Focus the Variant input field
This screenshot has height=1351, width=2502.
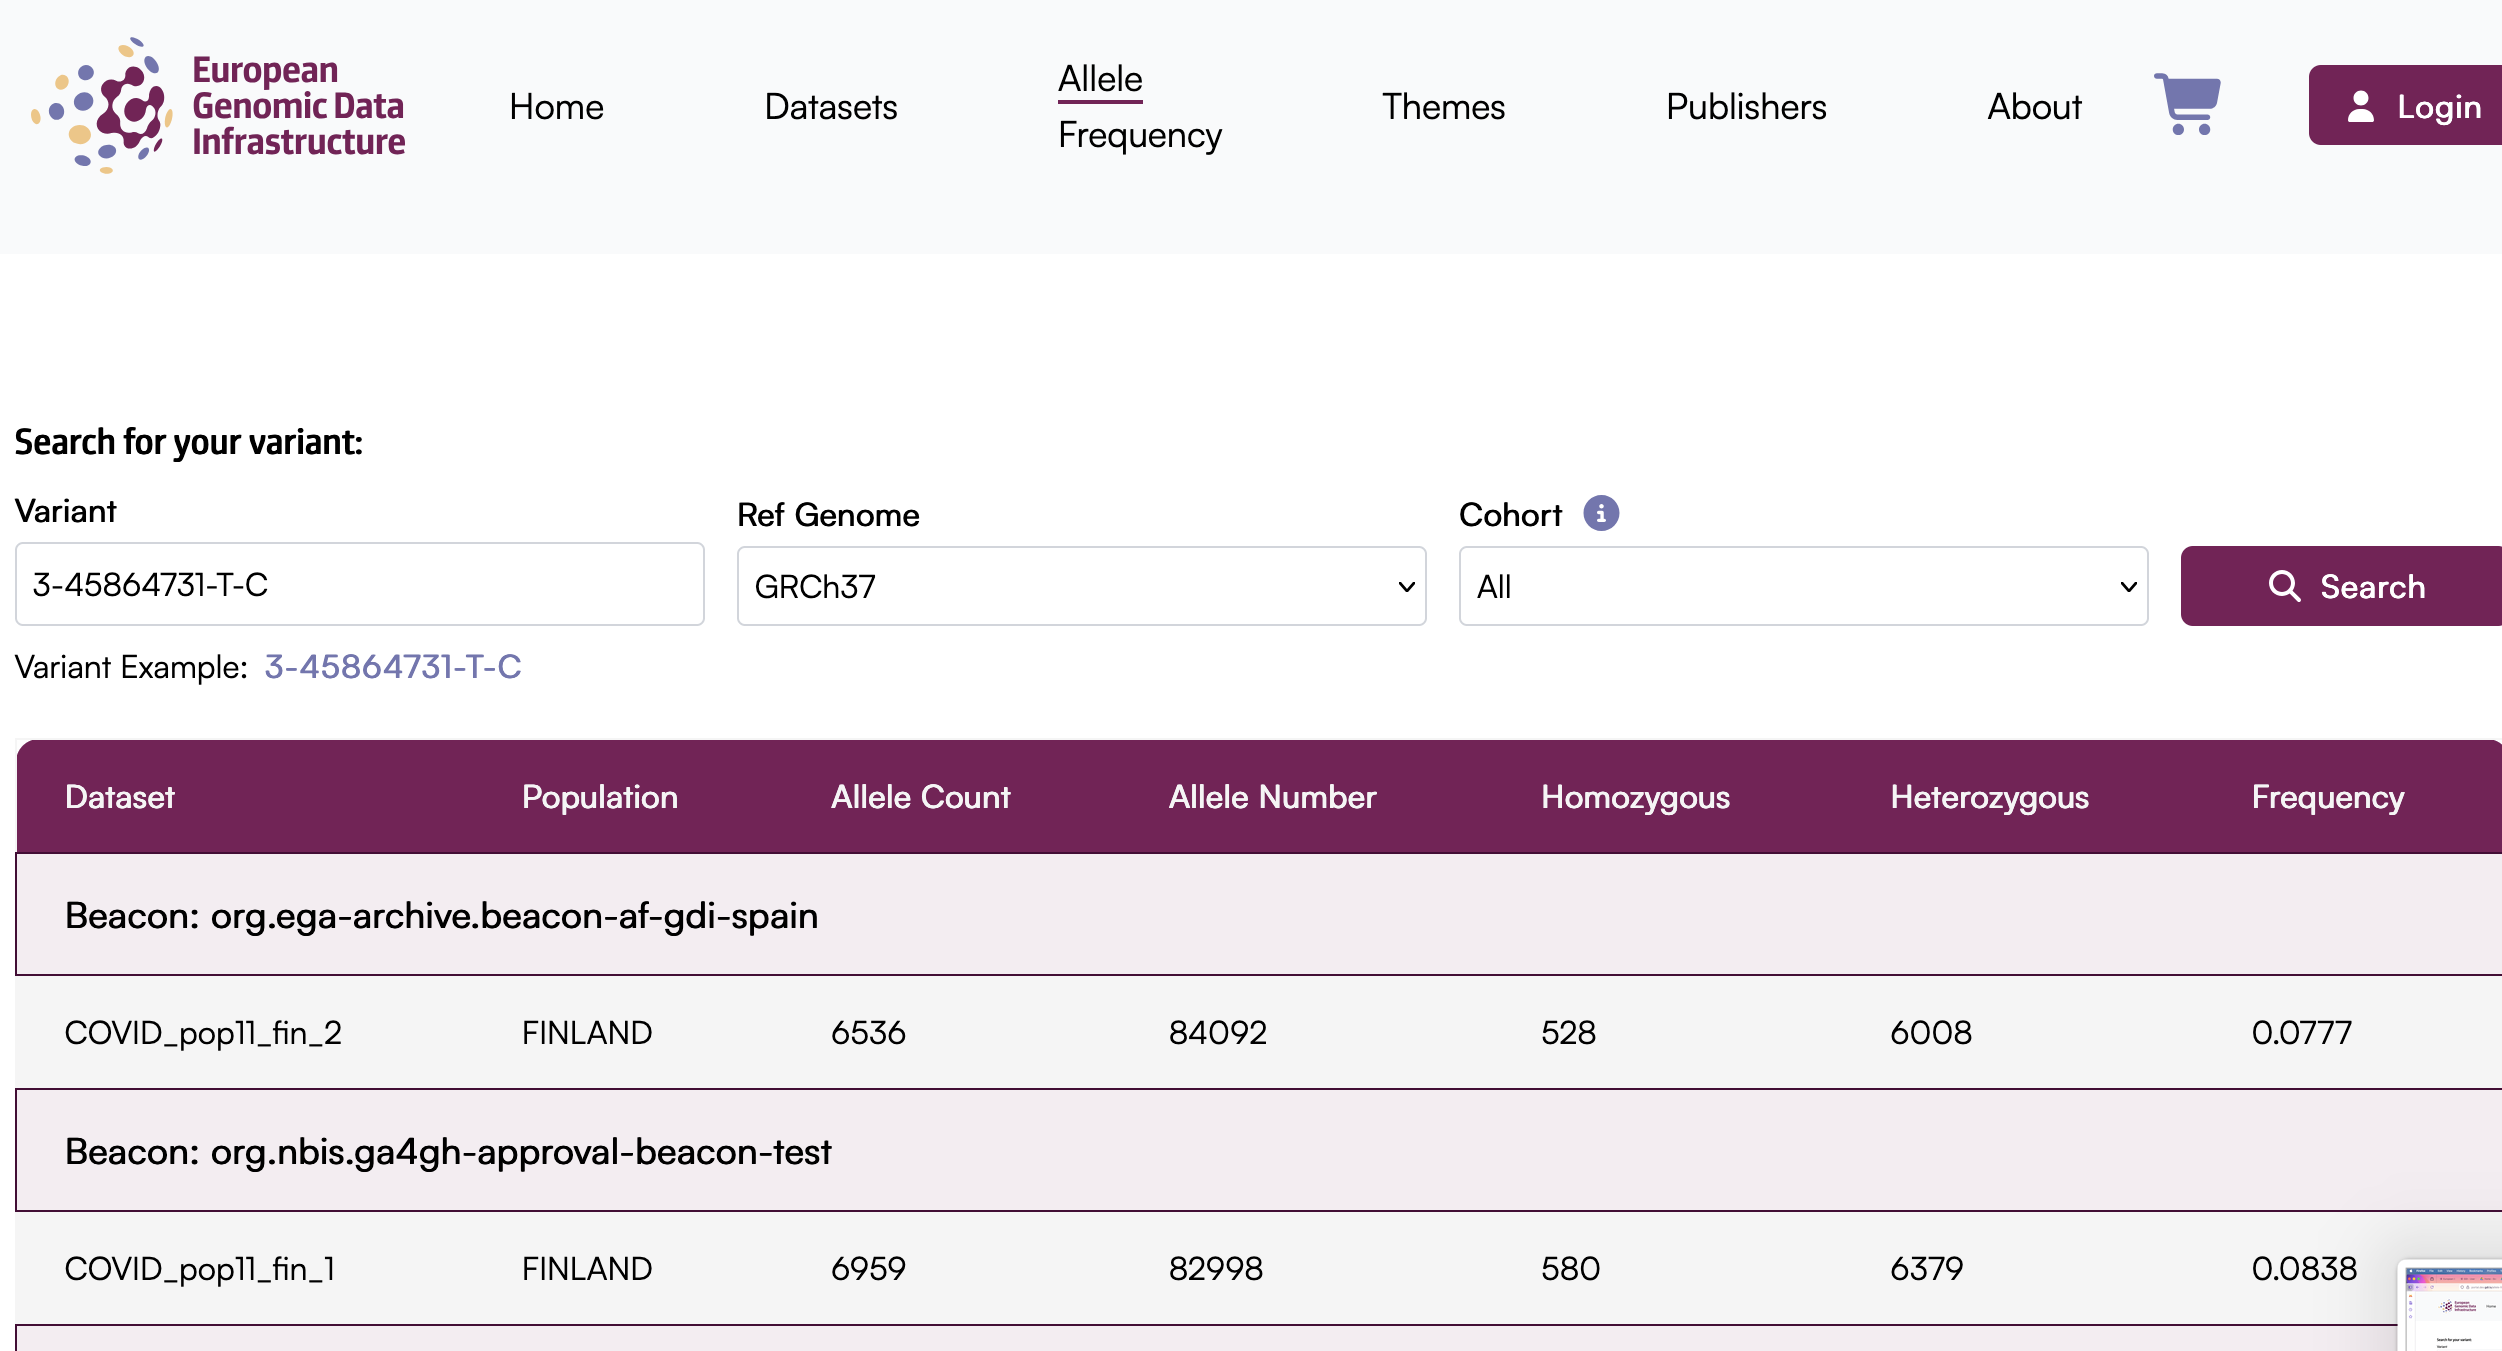[x=359, y=584]
